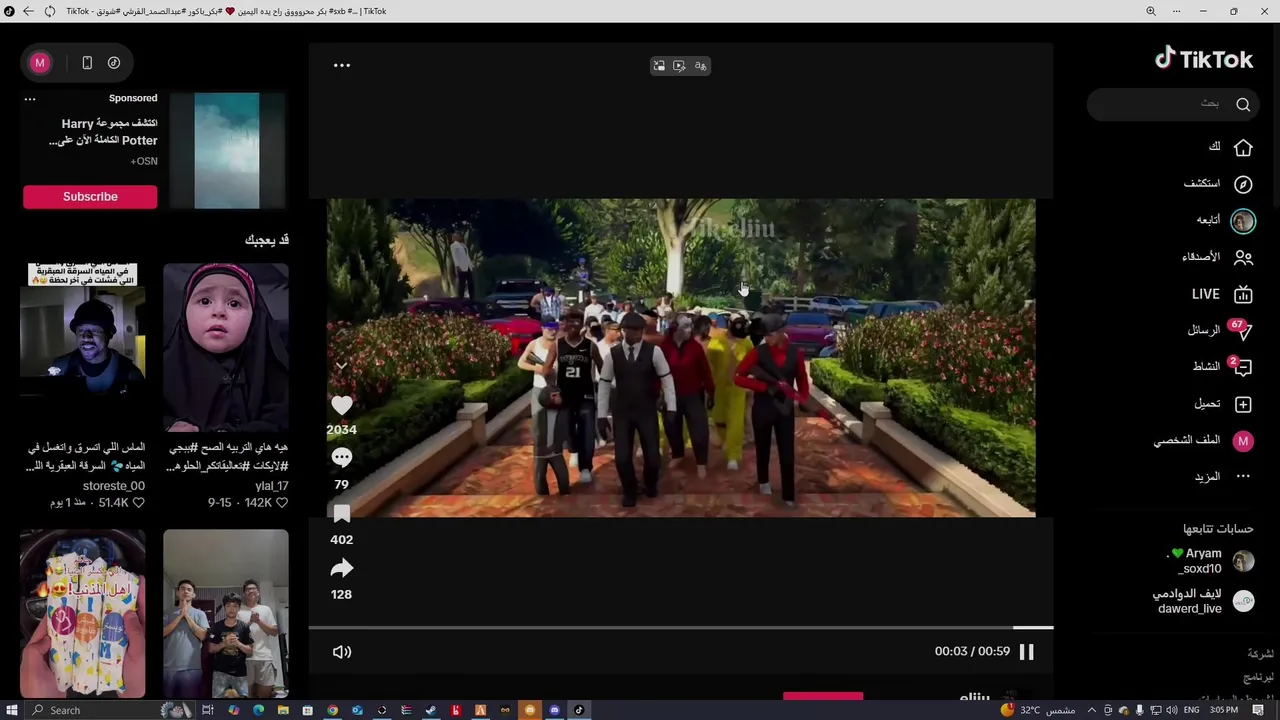Open the comments showing 79
1280x720 pixels.
[342, 458]
